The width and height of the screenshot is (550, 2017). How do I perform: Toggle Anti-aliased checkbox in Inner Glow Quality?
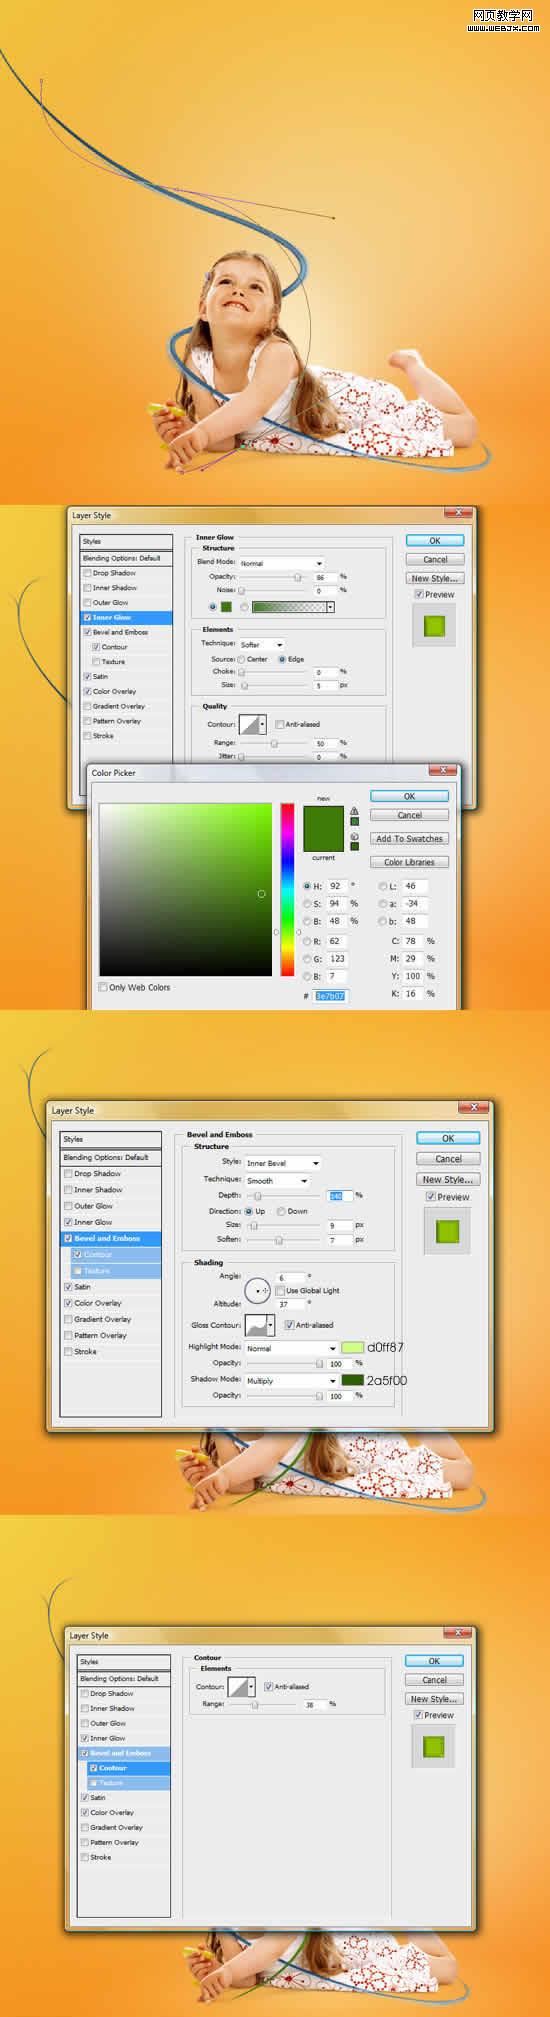279,724
